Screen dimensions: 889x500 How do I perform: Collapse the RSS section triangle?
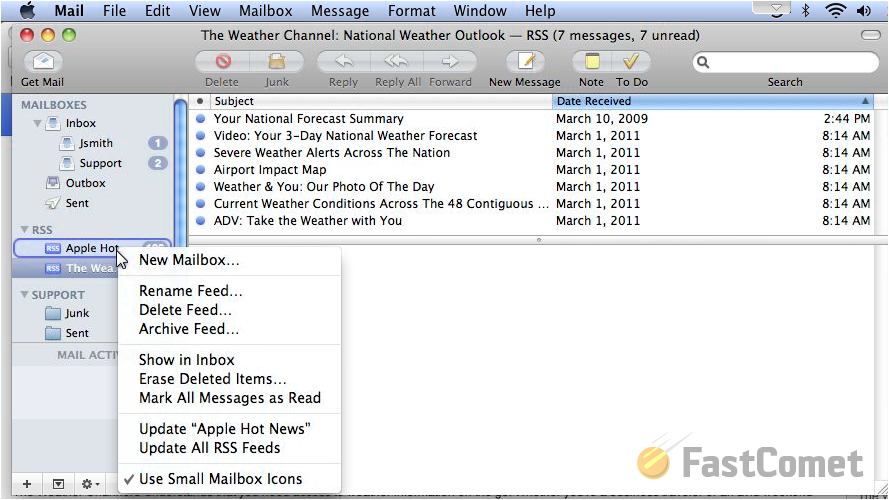(24, 230)
